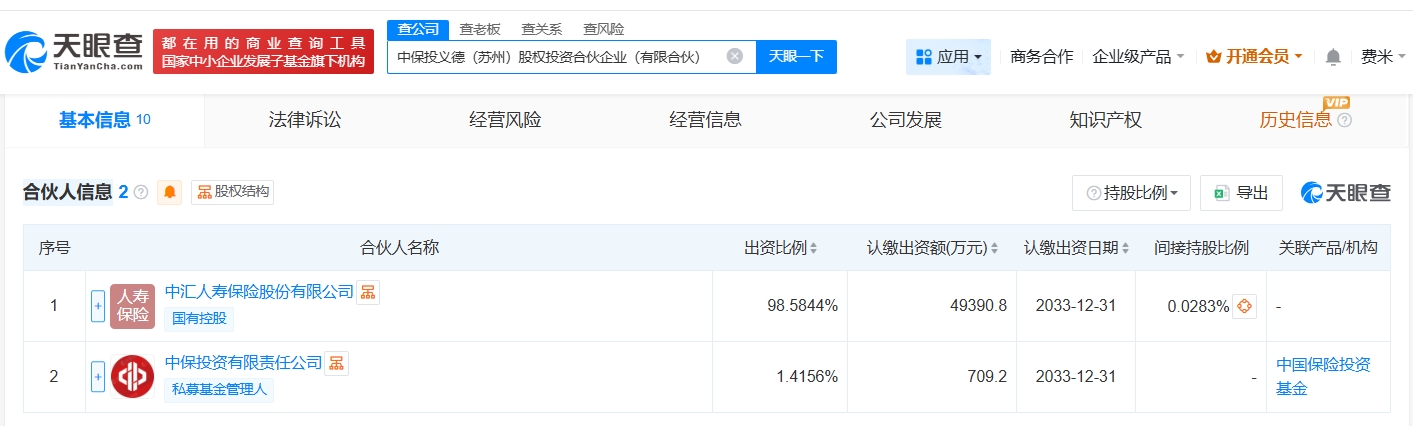
Task: Click the indirect shareholding path icon beside 0.0283%
Action: (1244, 306)
